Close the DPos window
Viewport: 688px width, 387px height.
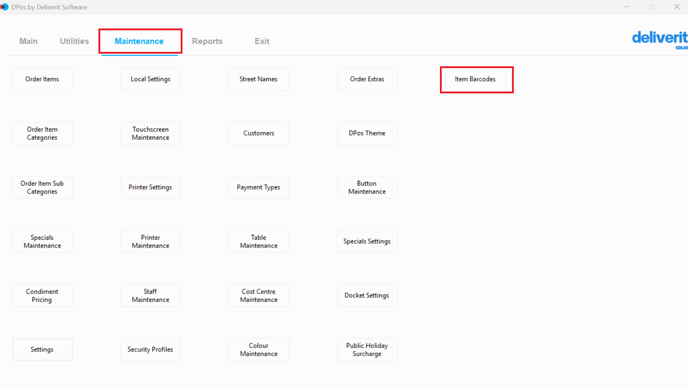(x=677, y=7)
